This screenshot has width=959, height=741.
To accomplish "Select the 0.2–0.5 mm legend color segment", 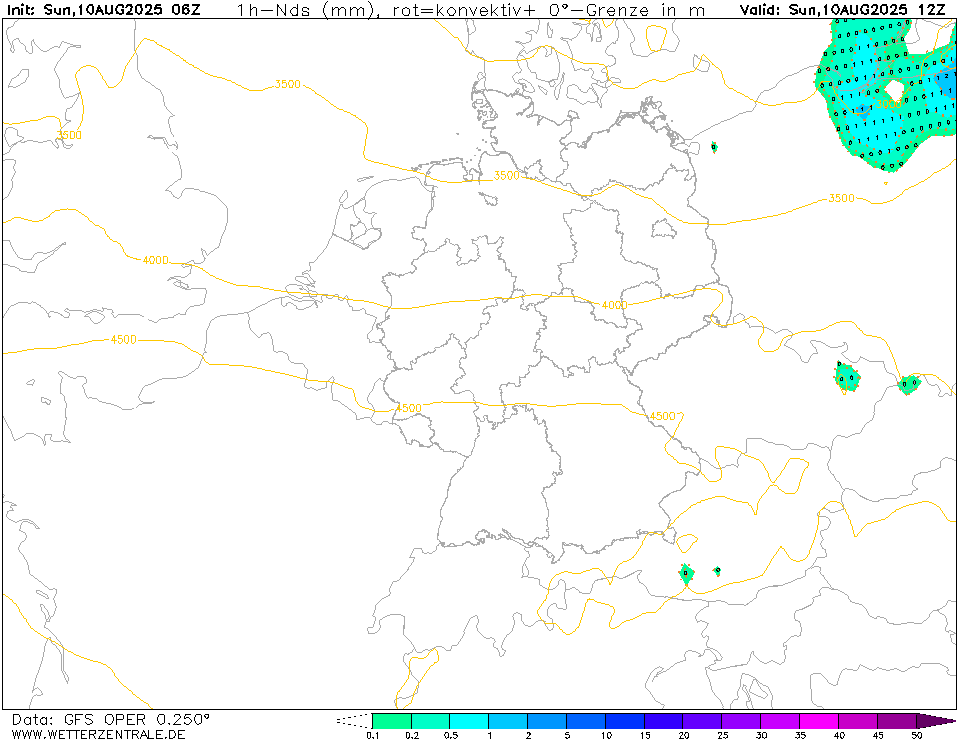I will click(x=431, y=721).
